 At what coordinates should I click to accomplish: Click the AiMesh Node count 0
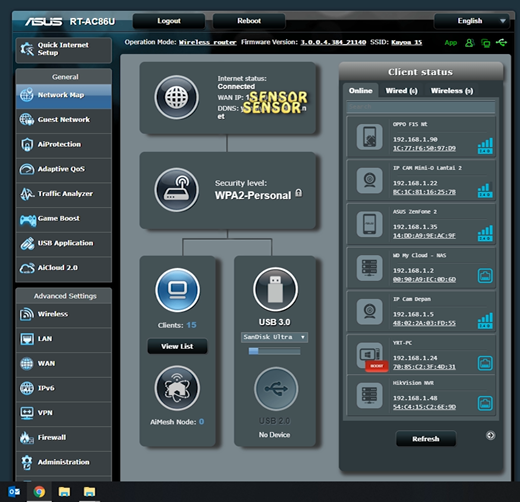pos(201,422)
